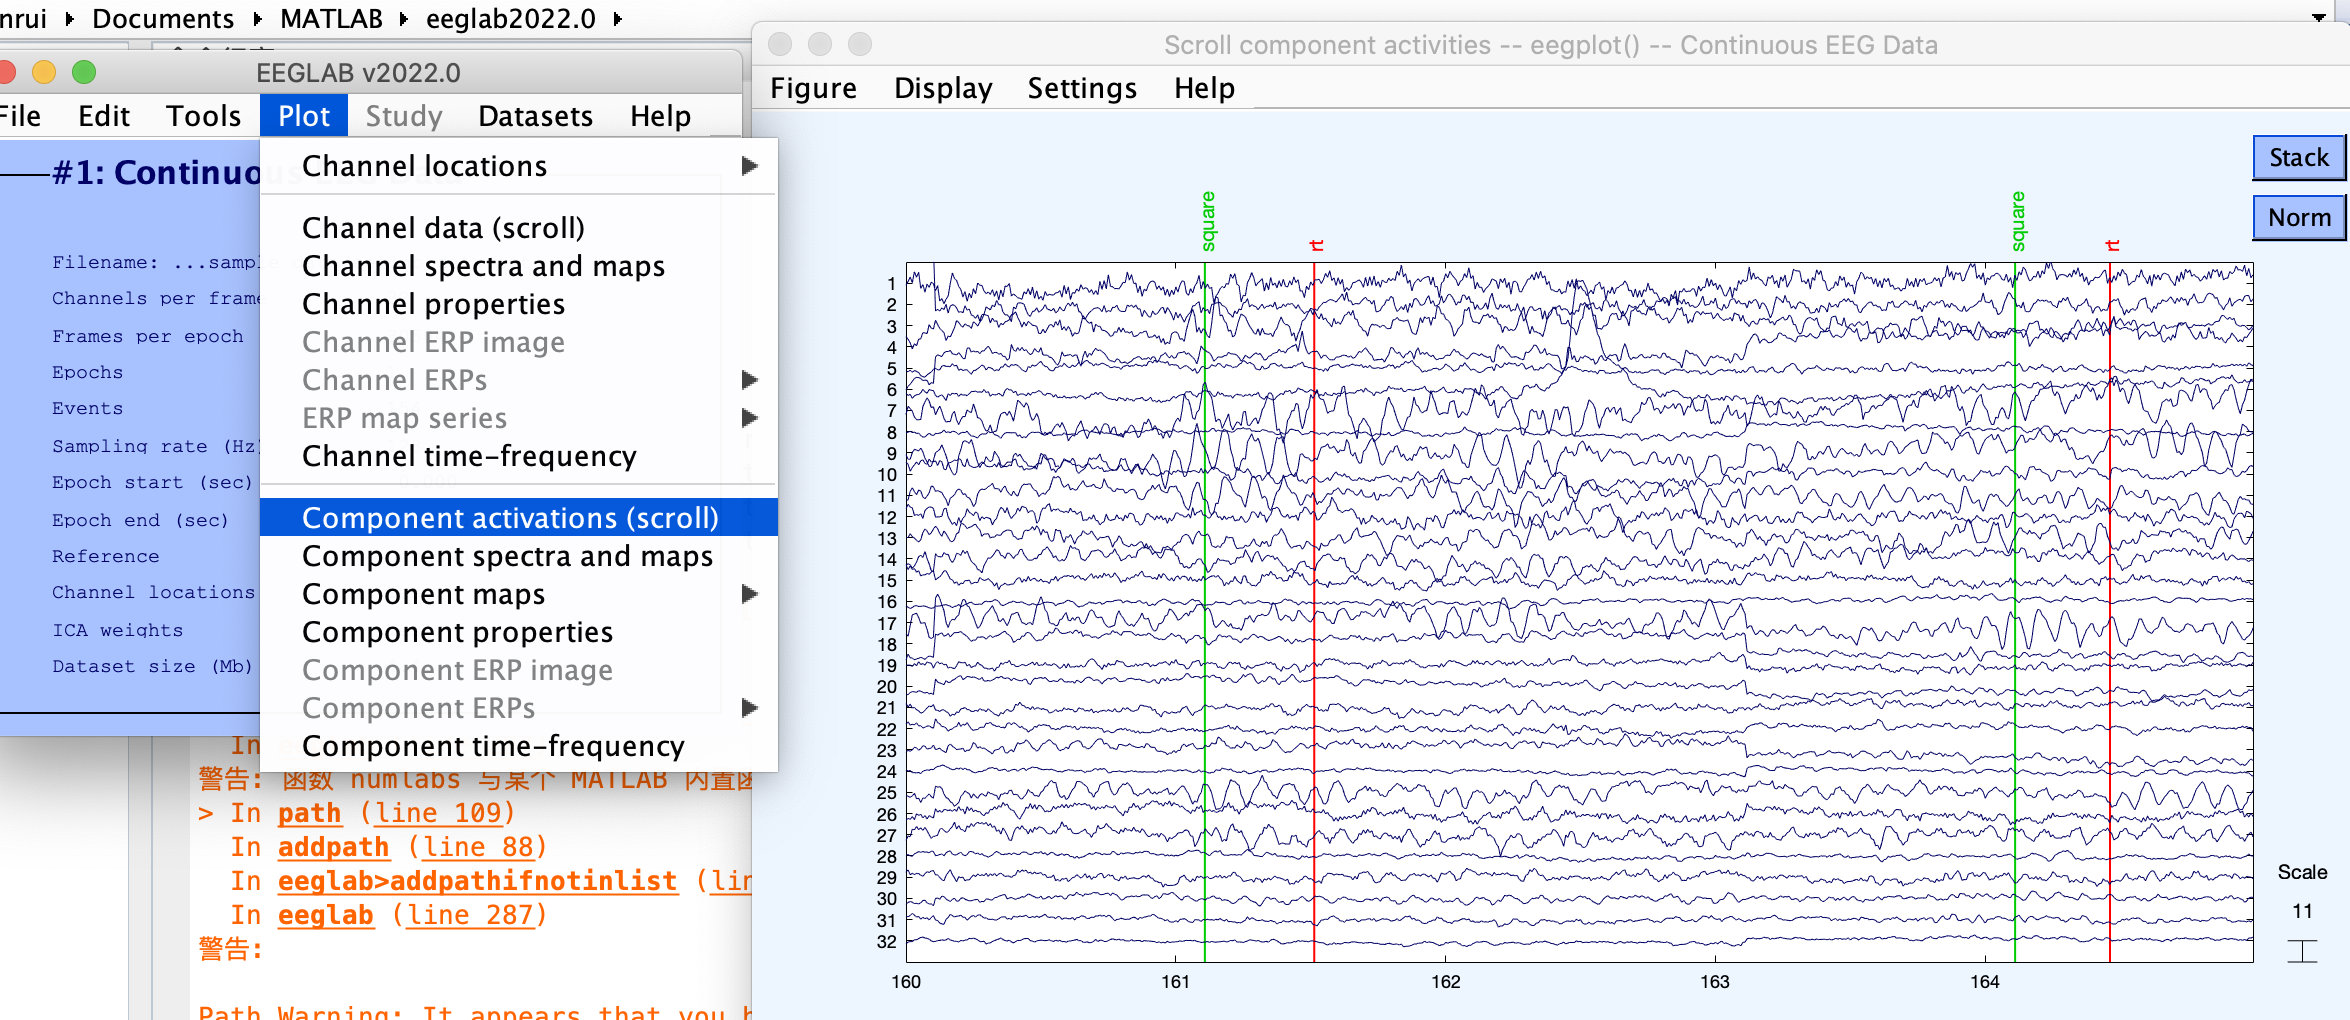Open Component properties
Viewport: 2350px width, 1020px height.
click(518, 632)
